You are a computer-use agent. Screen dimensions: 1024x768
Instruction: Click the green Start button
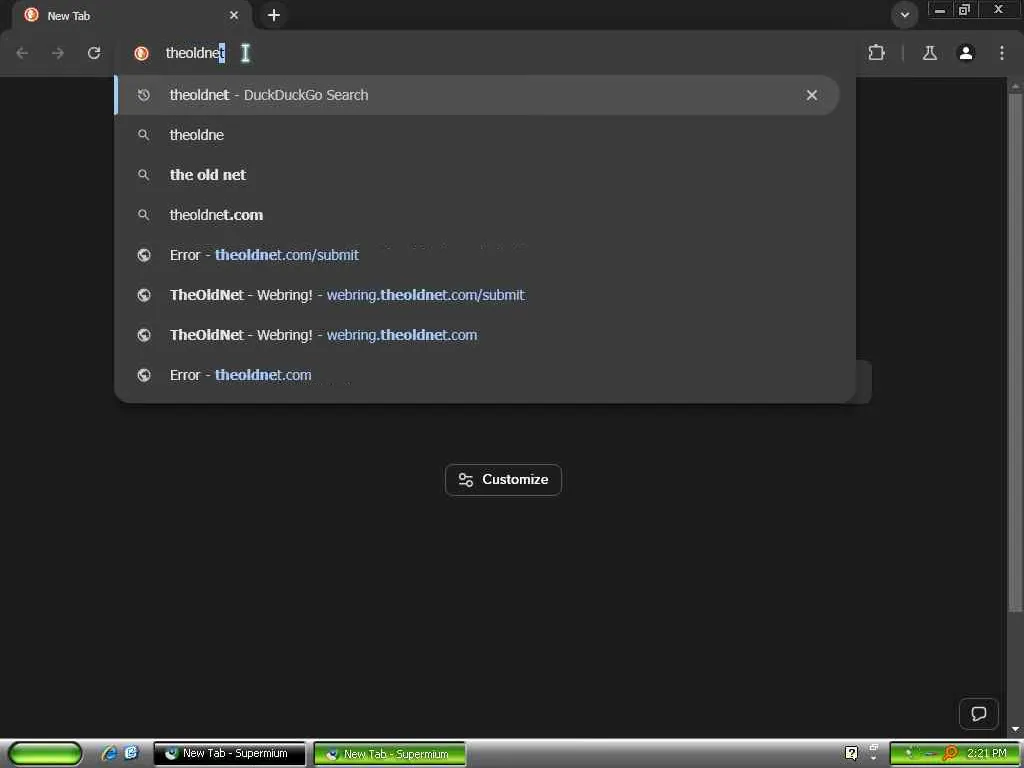[45, 754]
